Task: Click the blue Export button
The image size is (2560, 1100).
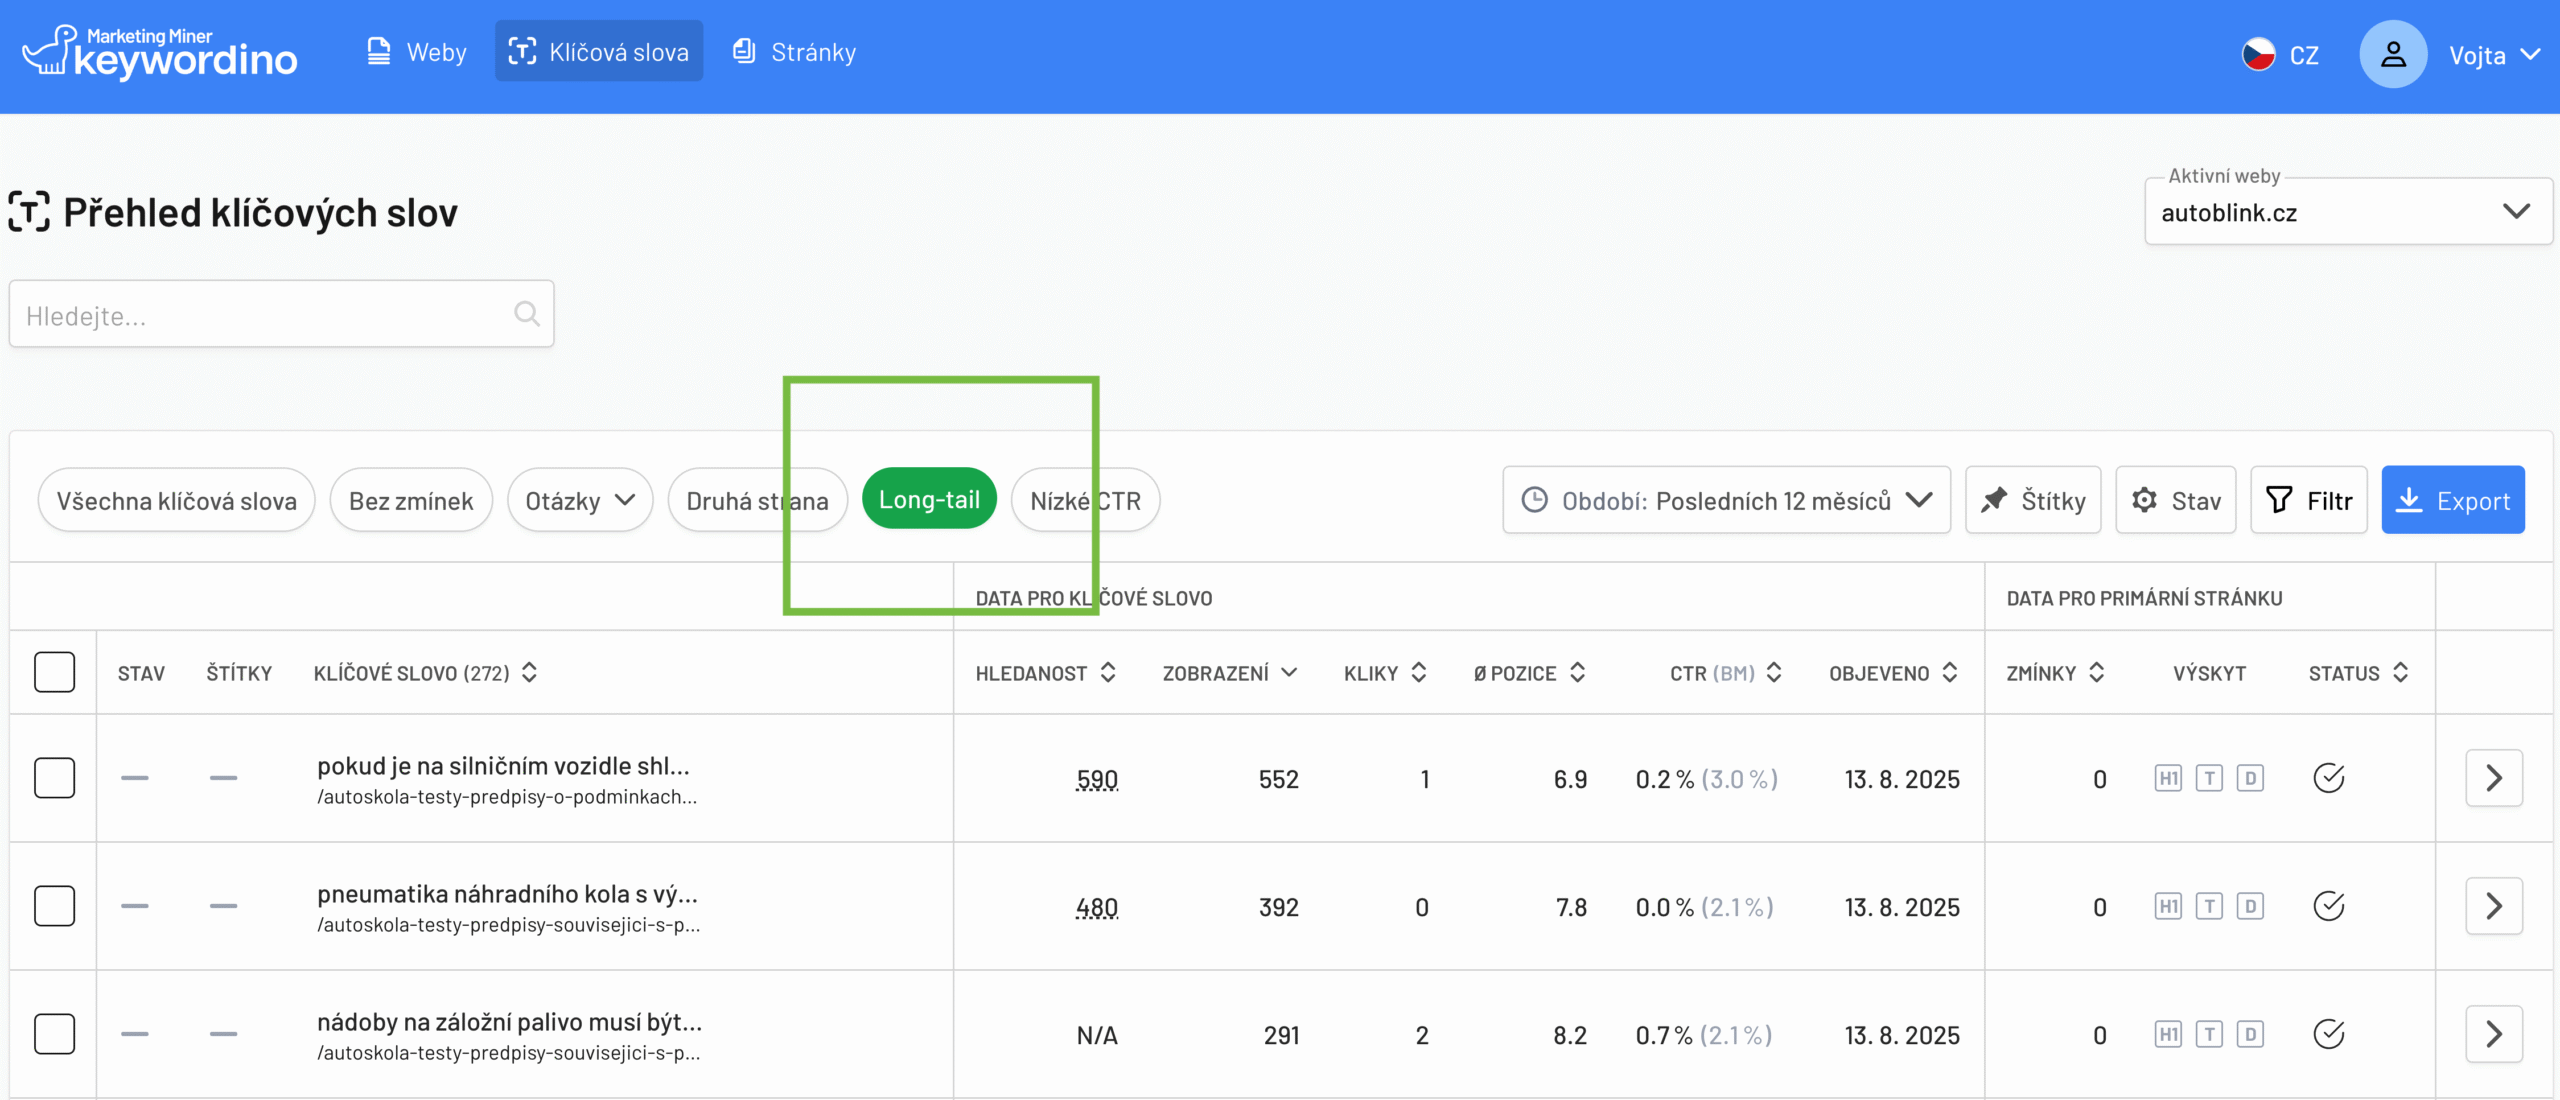Action: [2453, 500]
